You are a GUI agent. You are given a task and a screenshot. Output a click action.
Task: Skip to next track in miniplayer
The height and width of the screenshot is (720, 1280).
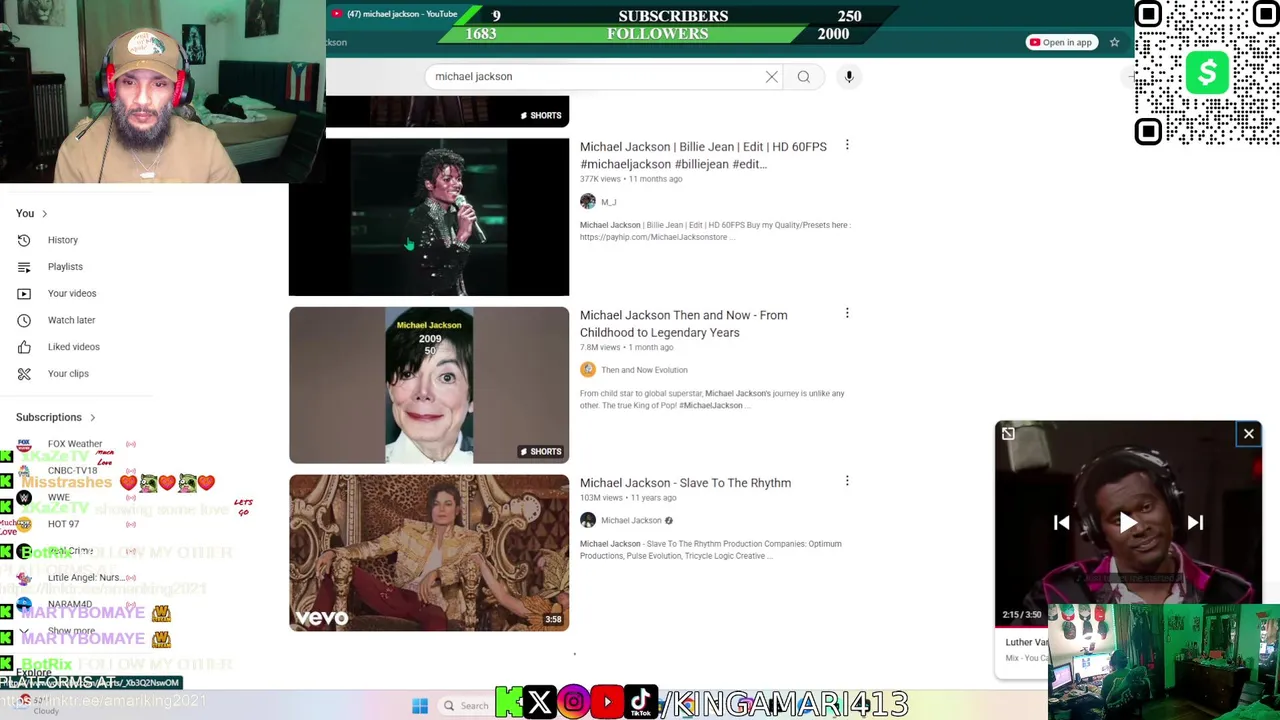pos(1195,522)
